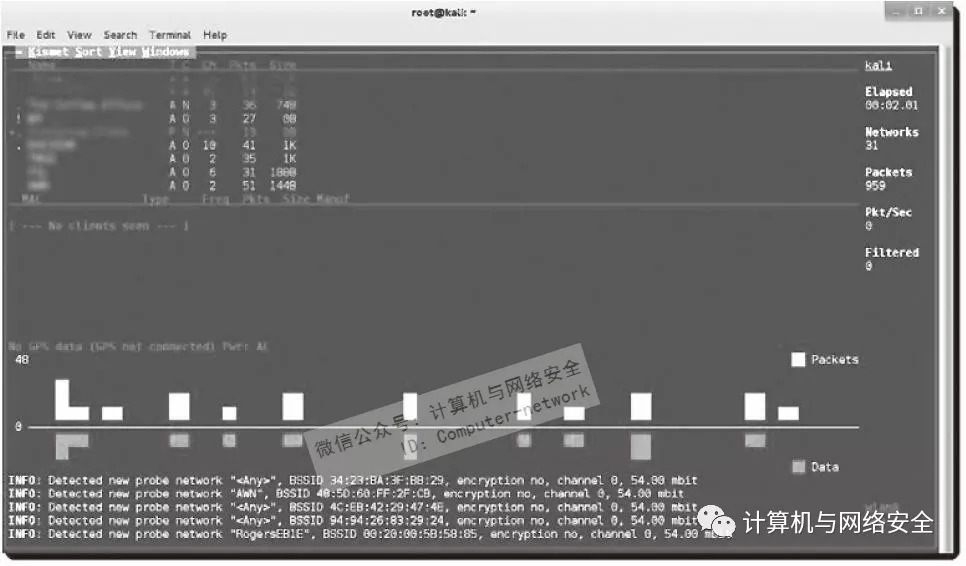966x566 pixels.
Task: Click the Pkt/Sec label
Action: coord(888,212)
